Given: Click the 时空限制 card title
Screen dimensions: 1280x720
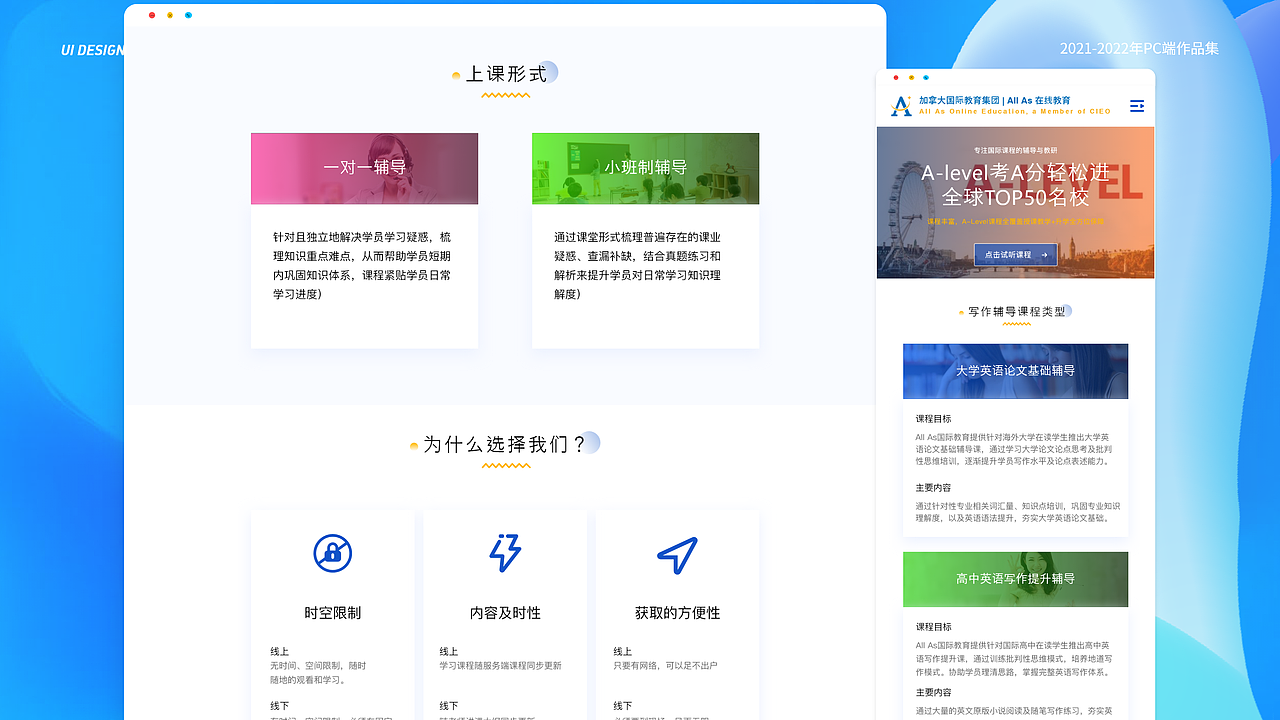Looking at the screenshot, I should (x=333, y=613).
